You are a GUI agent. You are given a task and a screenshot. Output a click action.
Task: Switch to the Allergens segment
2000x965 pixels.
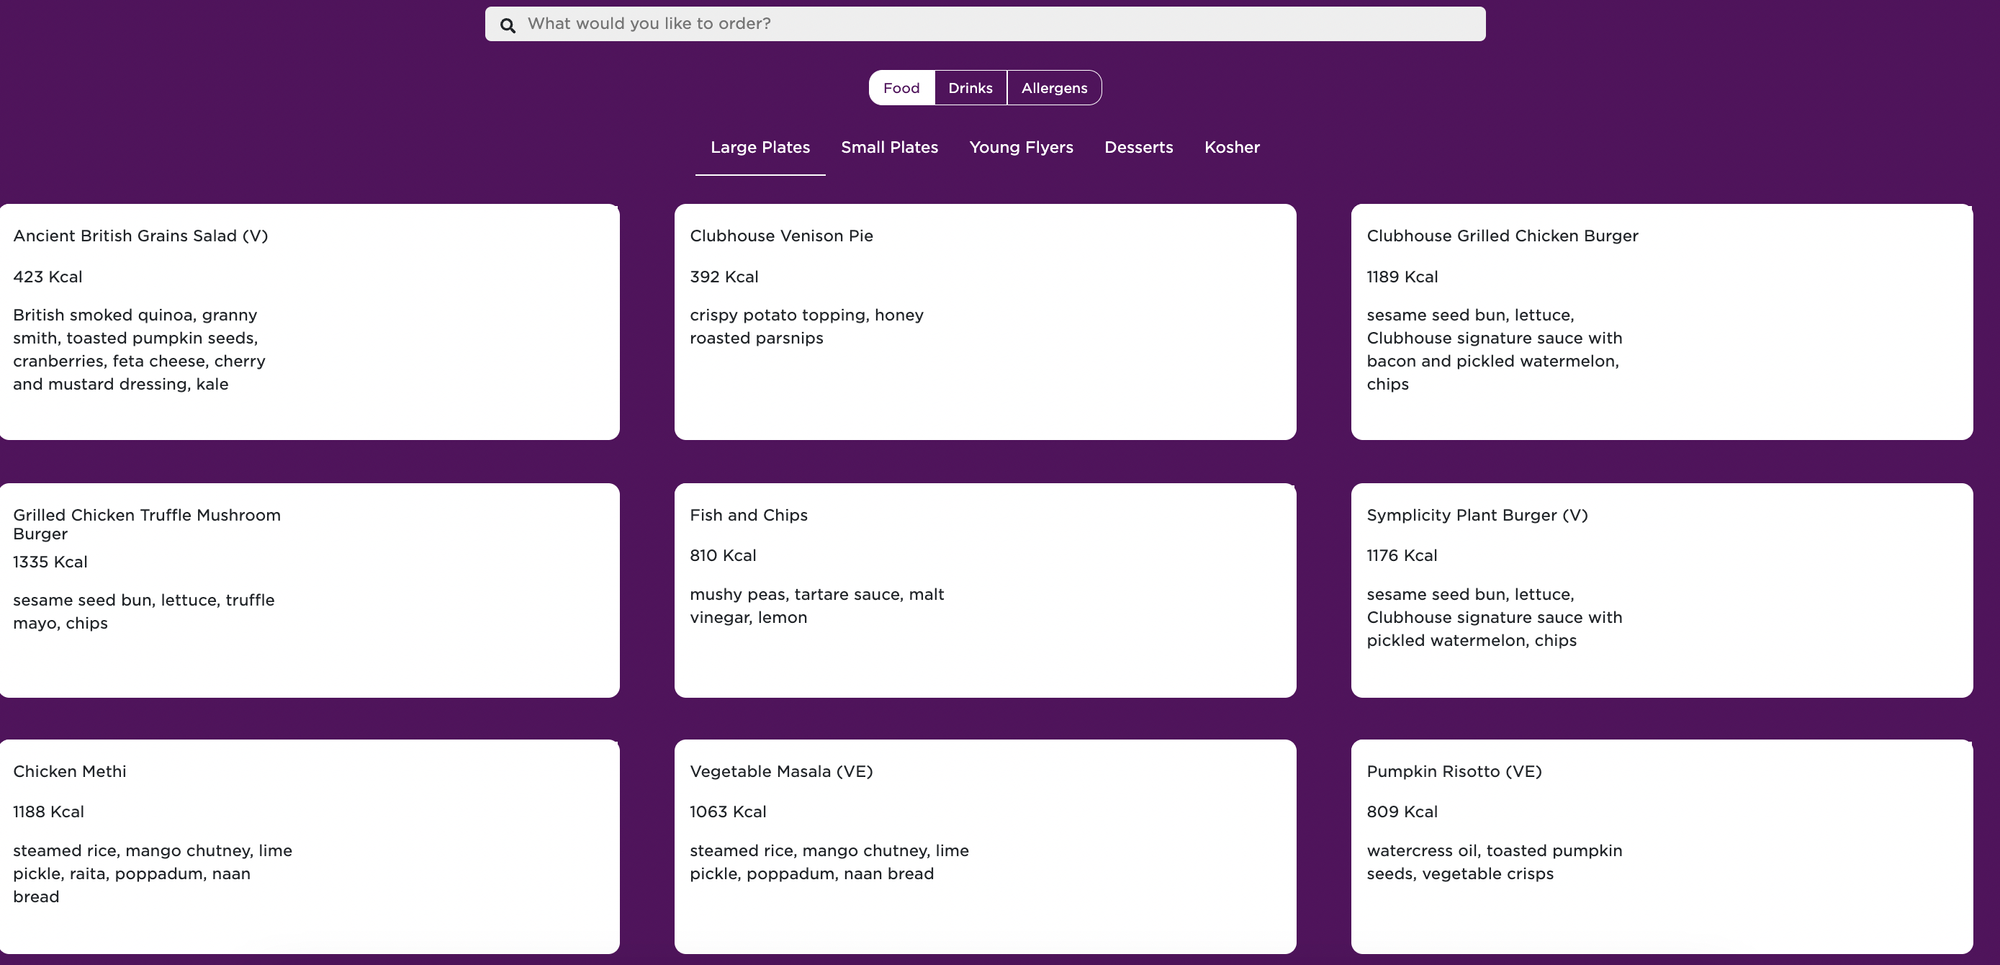tap(1054, 88)
